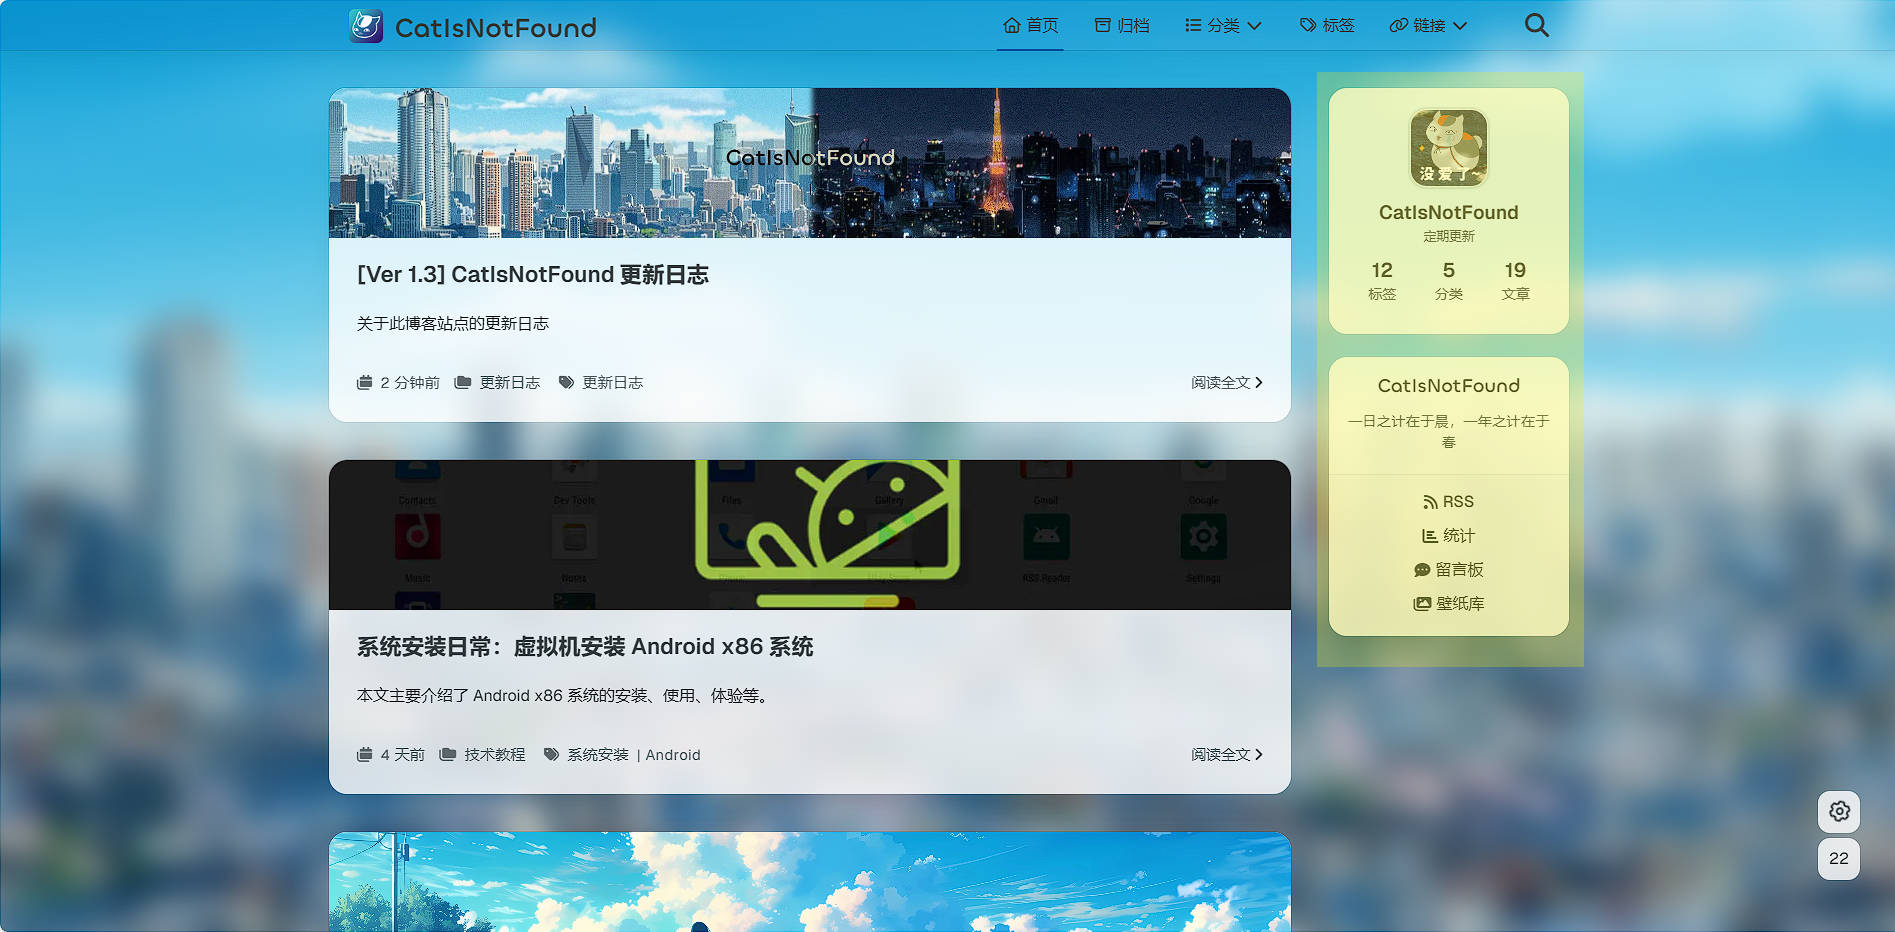Image resolution: width=1895 pixels, height=932 pixels.
Task: Click the home icon in the navbar
Action: tap(1012, 25)
